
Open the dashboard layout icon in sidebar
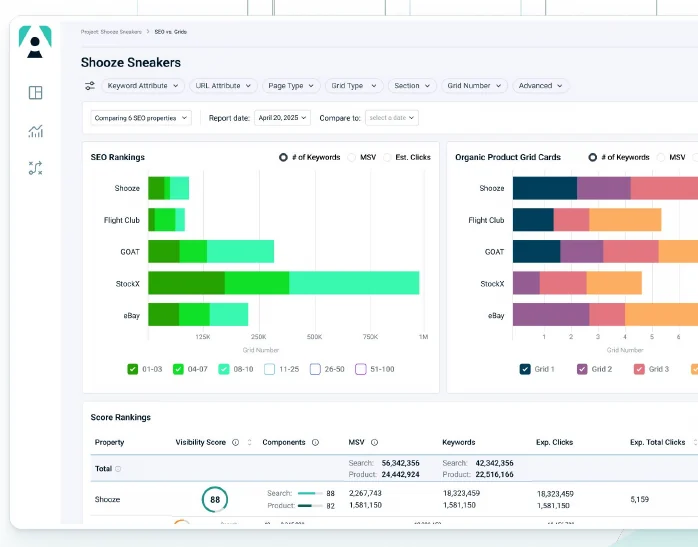(x=35, y=93)
